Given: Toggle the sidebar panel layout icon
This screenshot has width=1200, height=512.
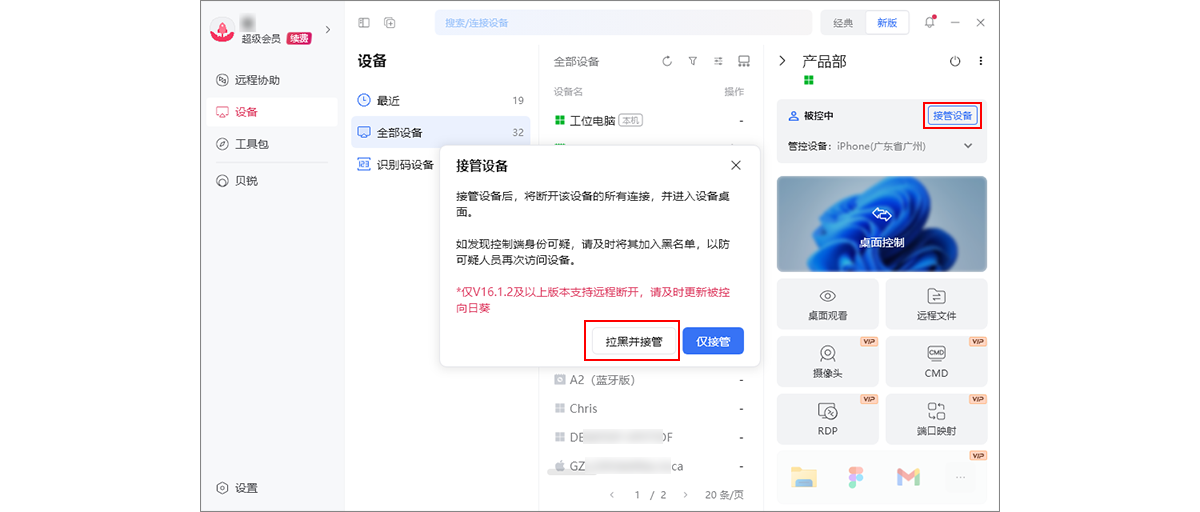Looking at the screenshot, I should pyautogui.click(x=364, y=22).
